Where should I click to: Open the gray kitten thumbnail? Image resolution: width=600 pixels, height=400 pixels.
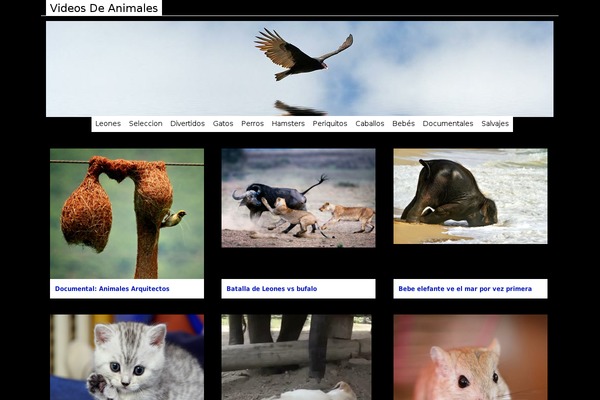coord(127,357)
